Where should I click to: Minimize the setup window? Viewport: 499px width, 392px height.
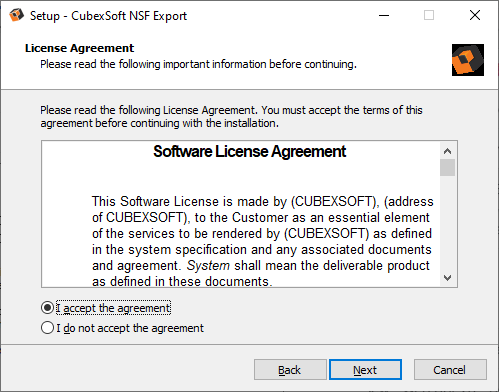384,15
